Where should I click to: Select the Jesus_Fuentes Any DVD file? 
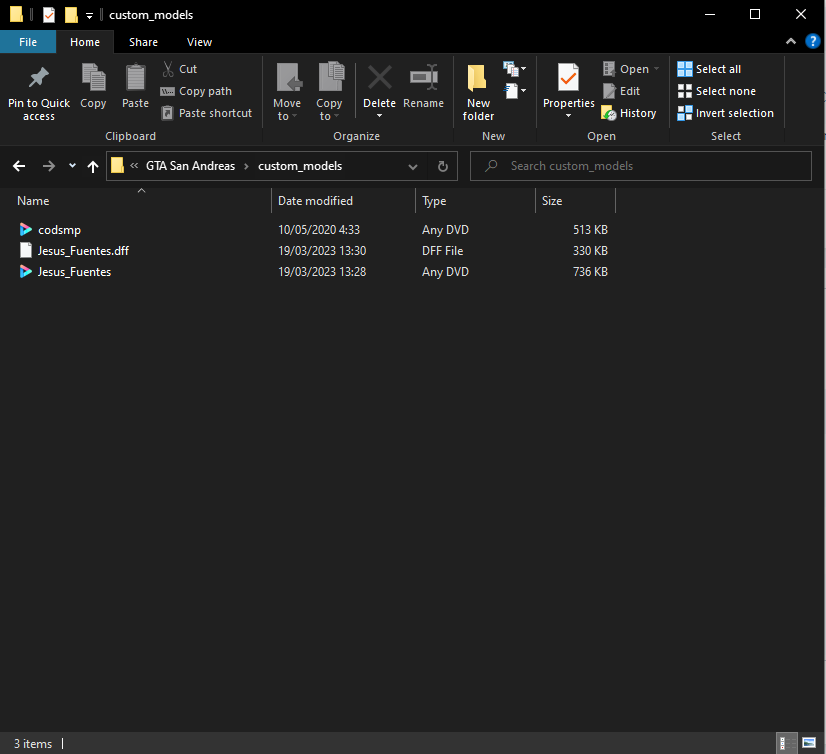(74, 272)
